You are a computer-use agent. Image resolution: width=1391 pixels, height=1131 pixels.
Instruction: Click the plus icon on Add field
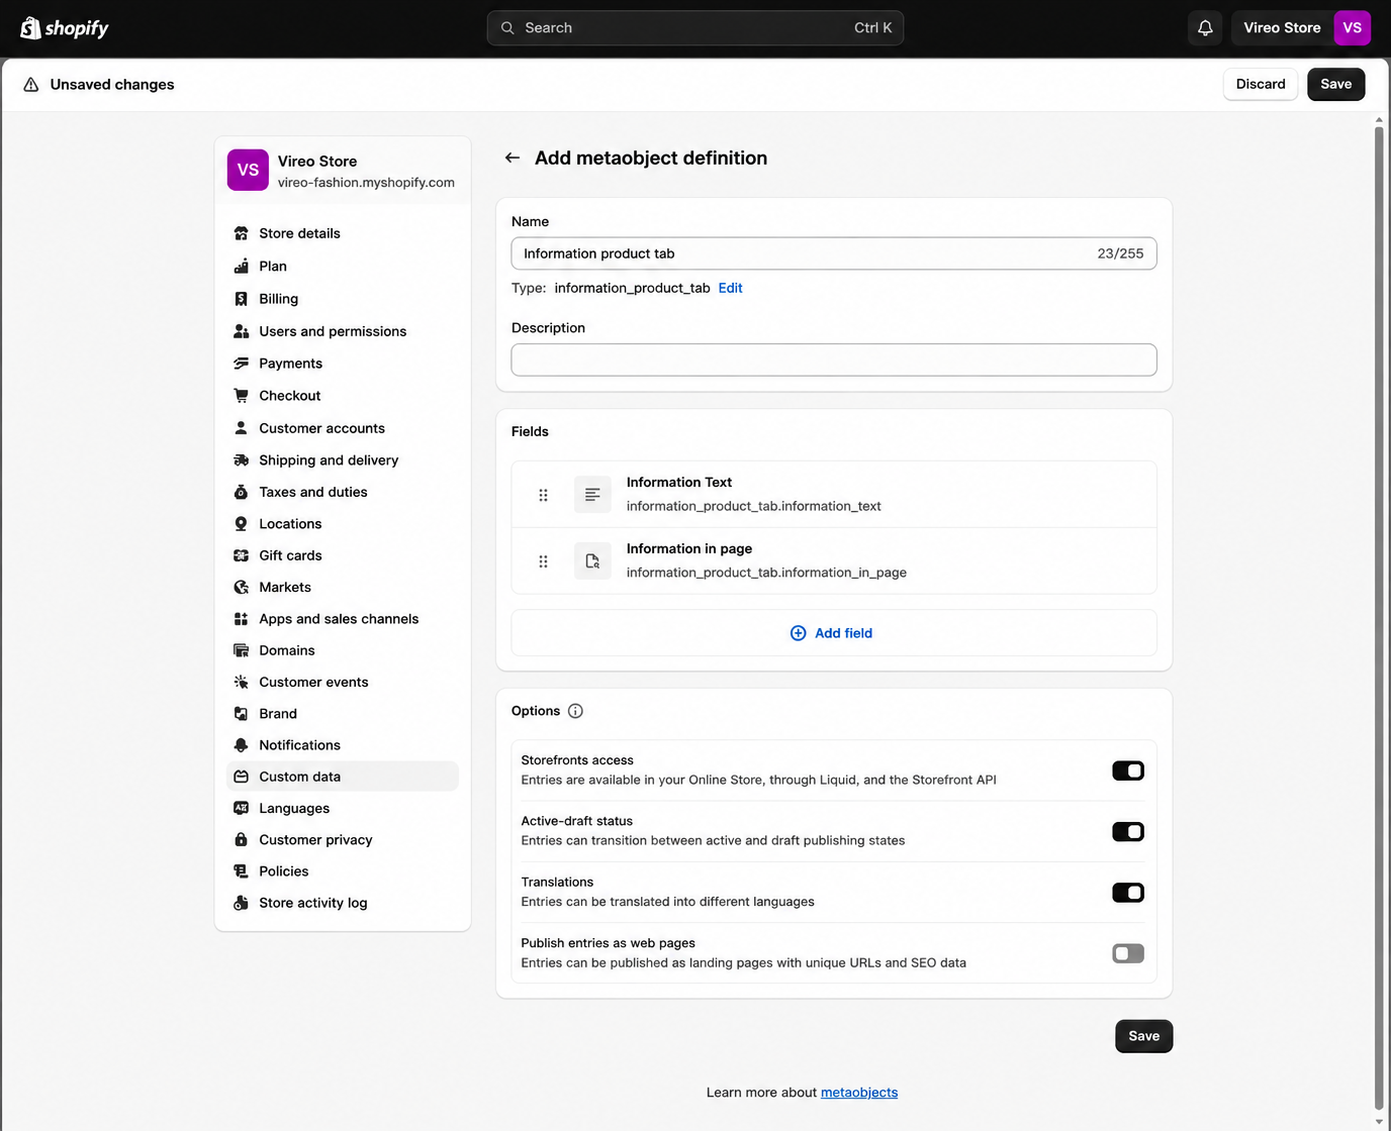[798, 633]
